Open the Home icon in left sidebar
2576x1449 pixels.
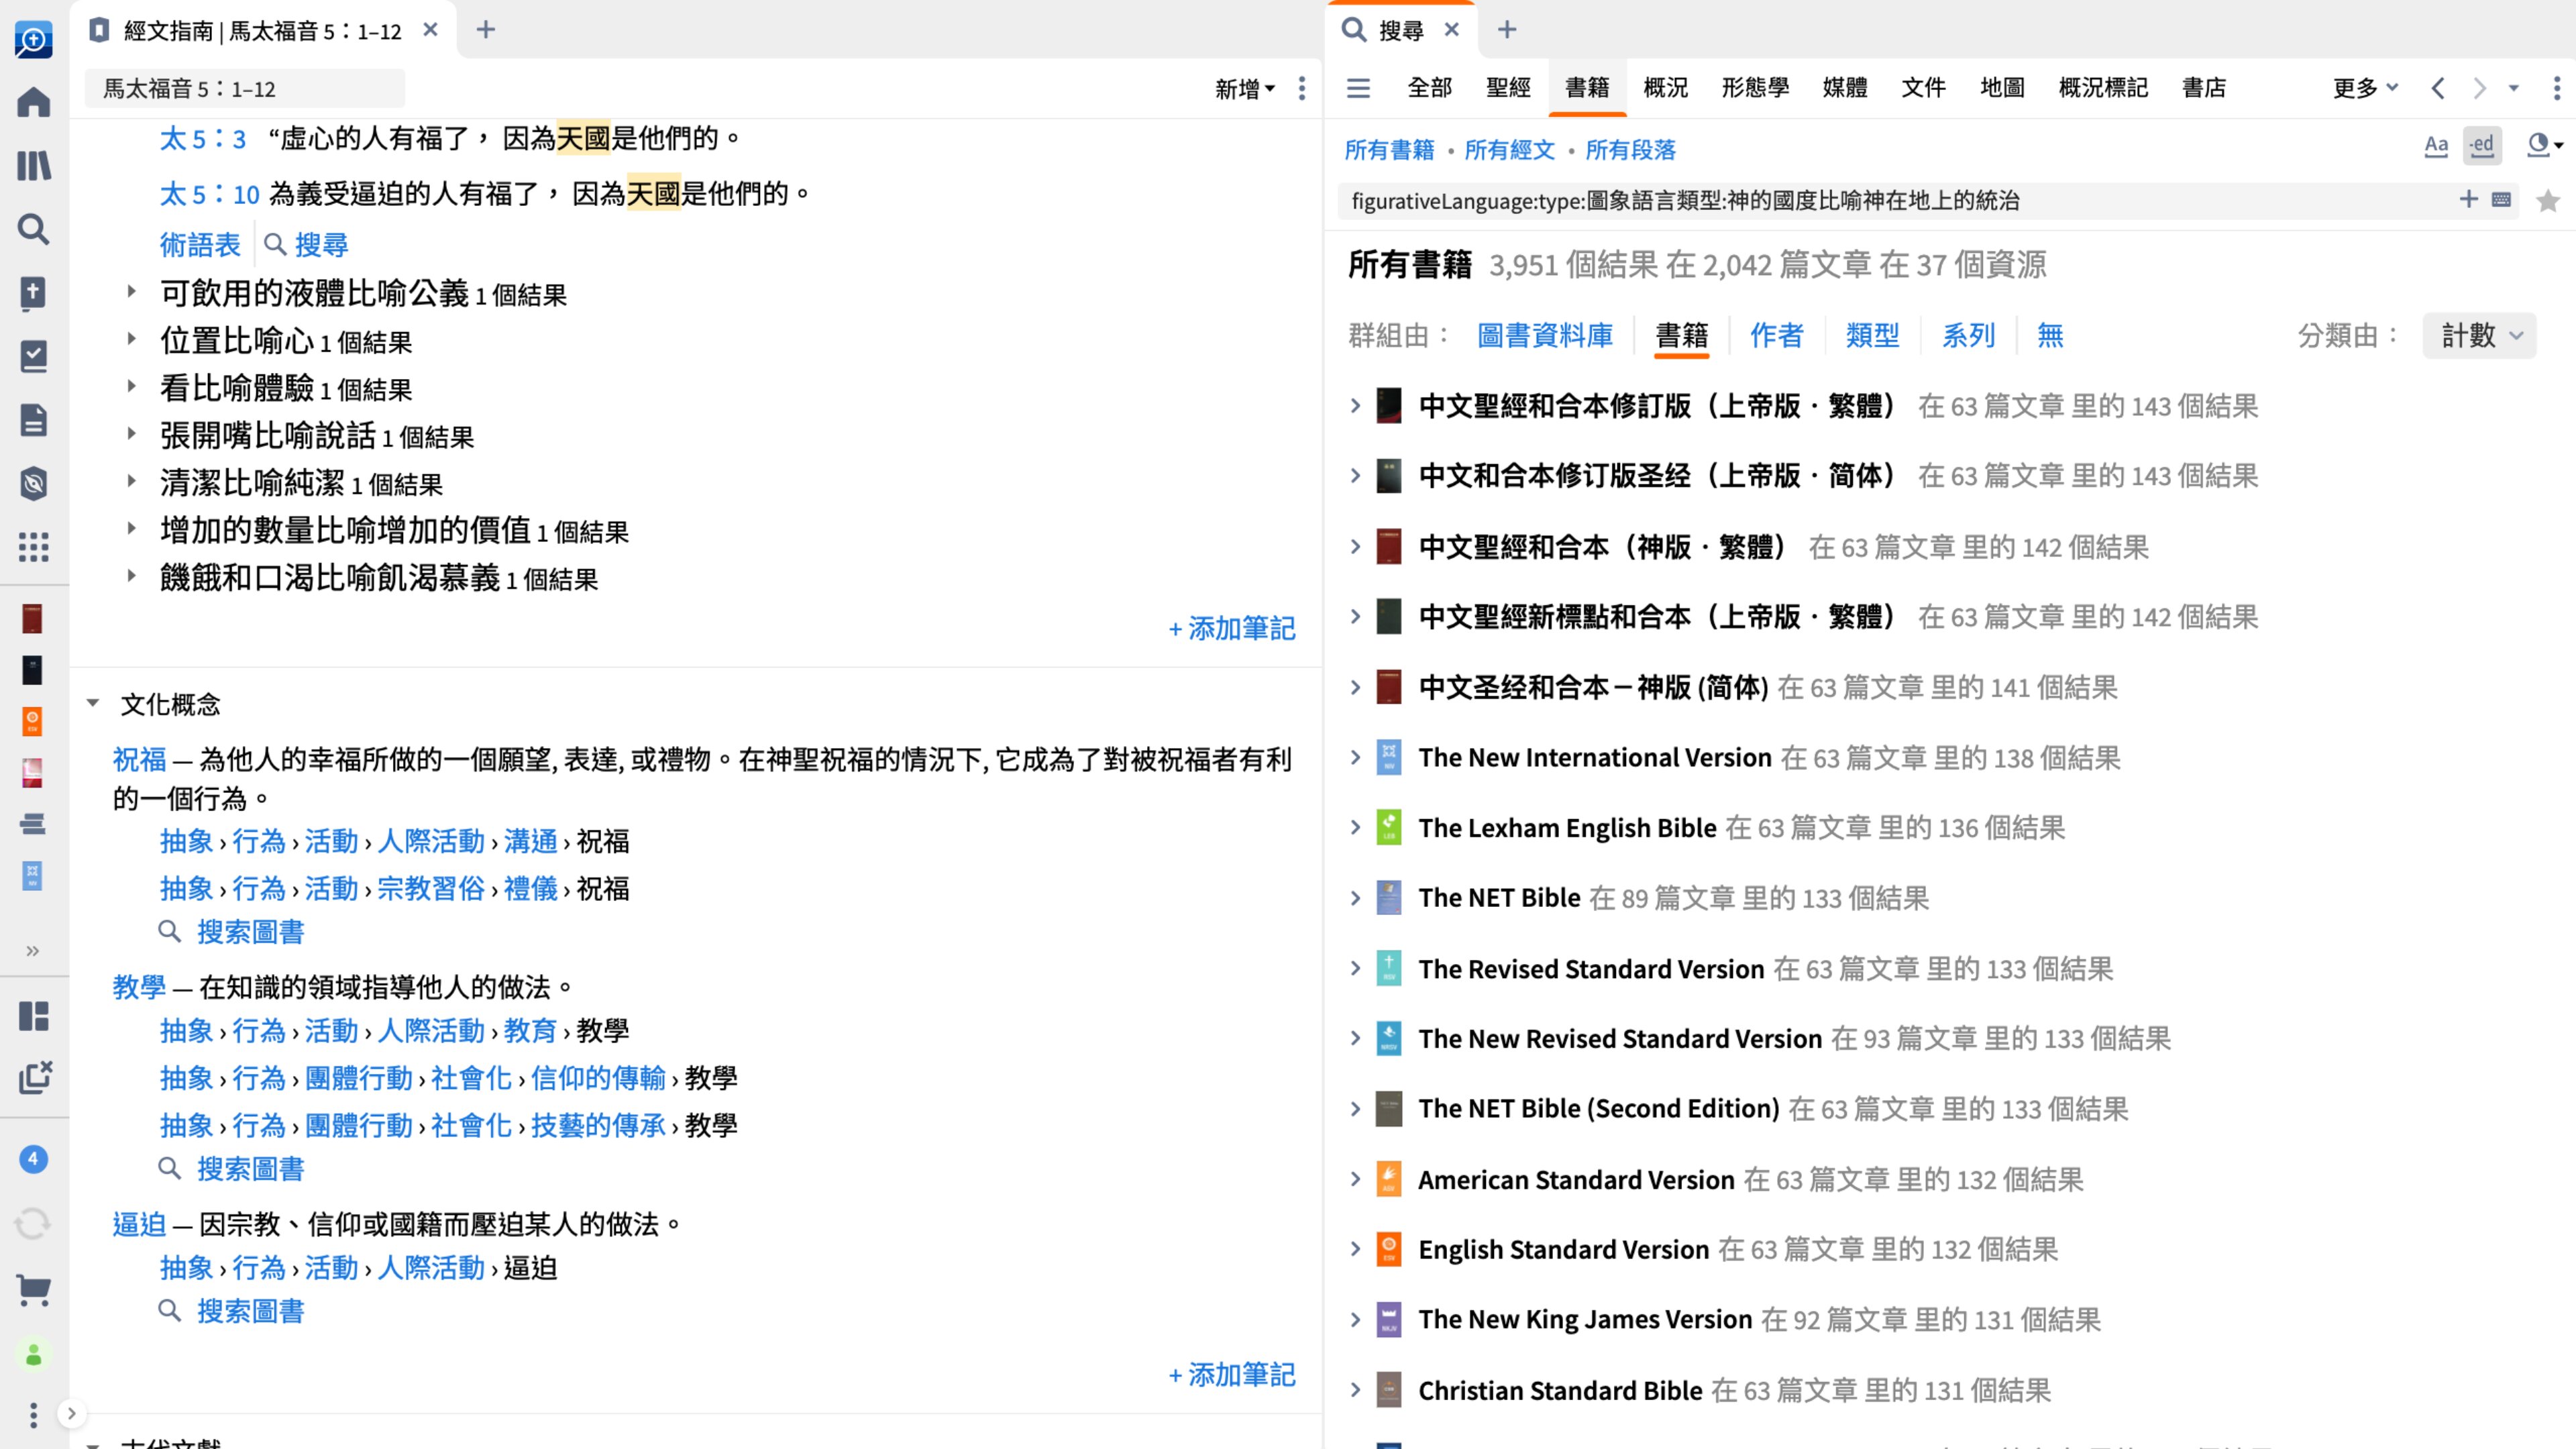tap(33, 101)
